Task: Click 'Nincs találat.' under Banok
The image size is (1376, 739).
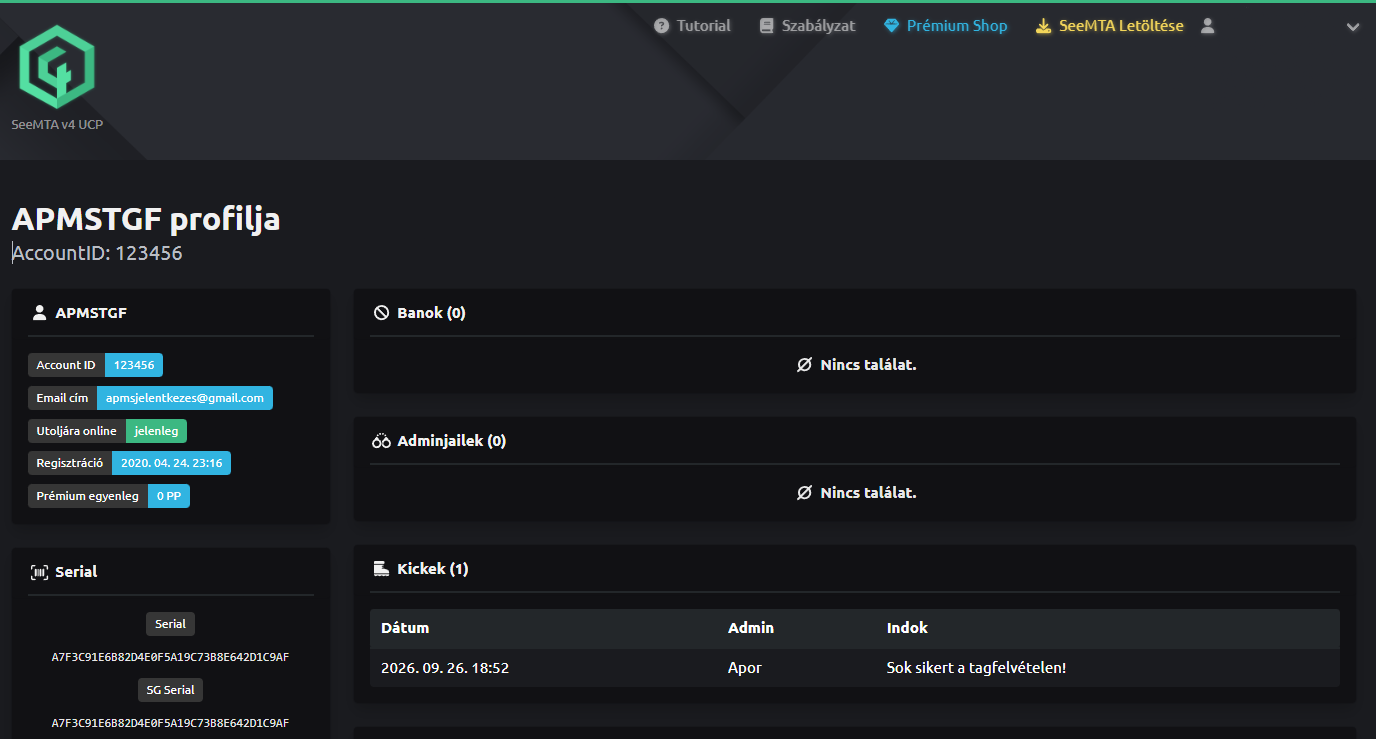Action: click(868, 365)
